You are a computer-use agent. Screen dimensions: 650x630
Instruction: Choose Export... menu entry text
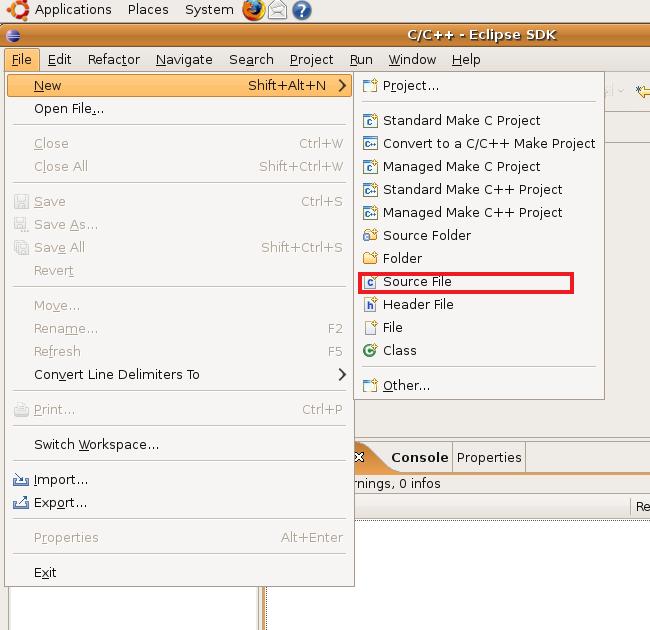(x=61, y=503)
